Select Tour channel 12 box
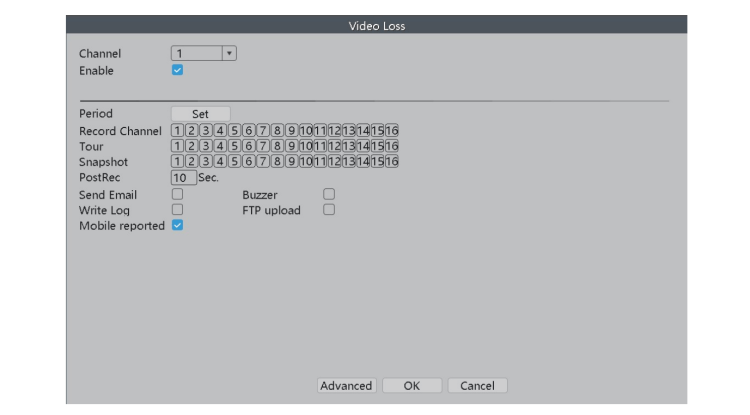750x415 pixels. [335, 146]
